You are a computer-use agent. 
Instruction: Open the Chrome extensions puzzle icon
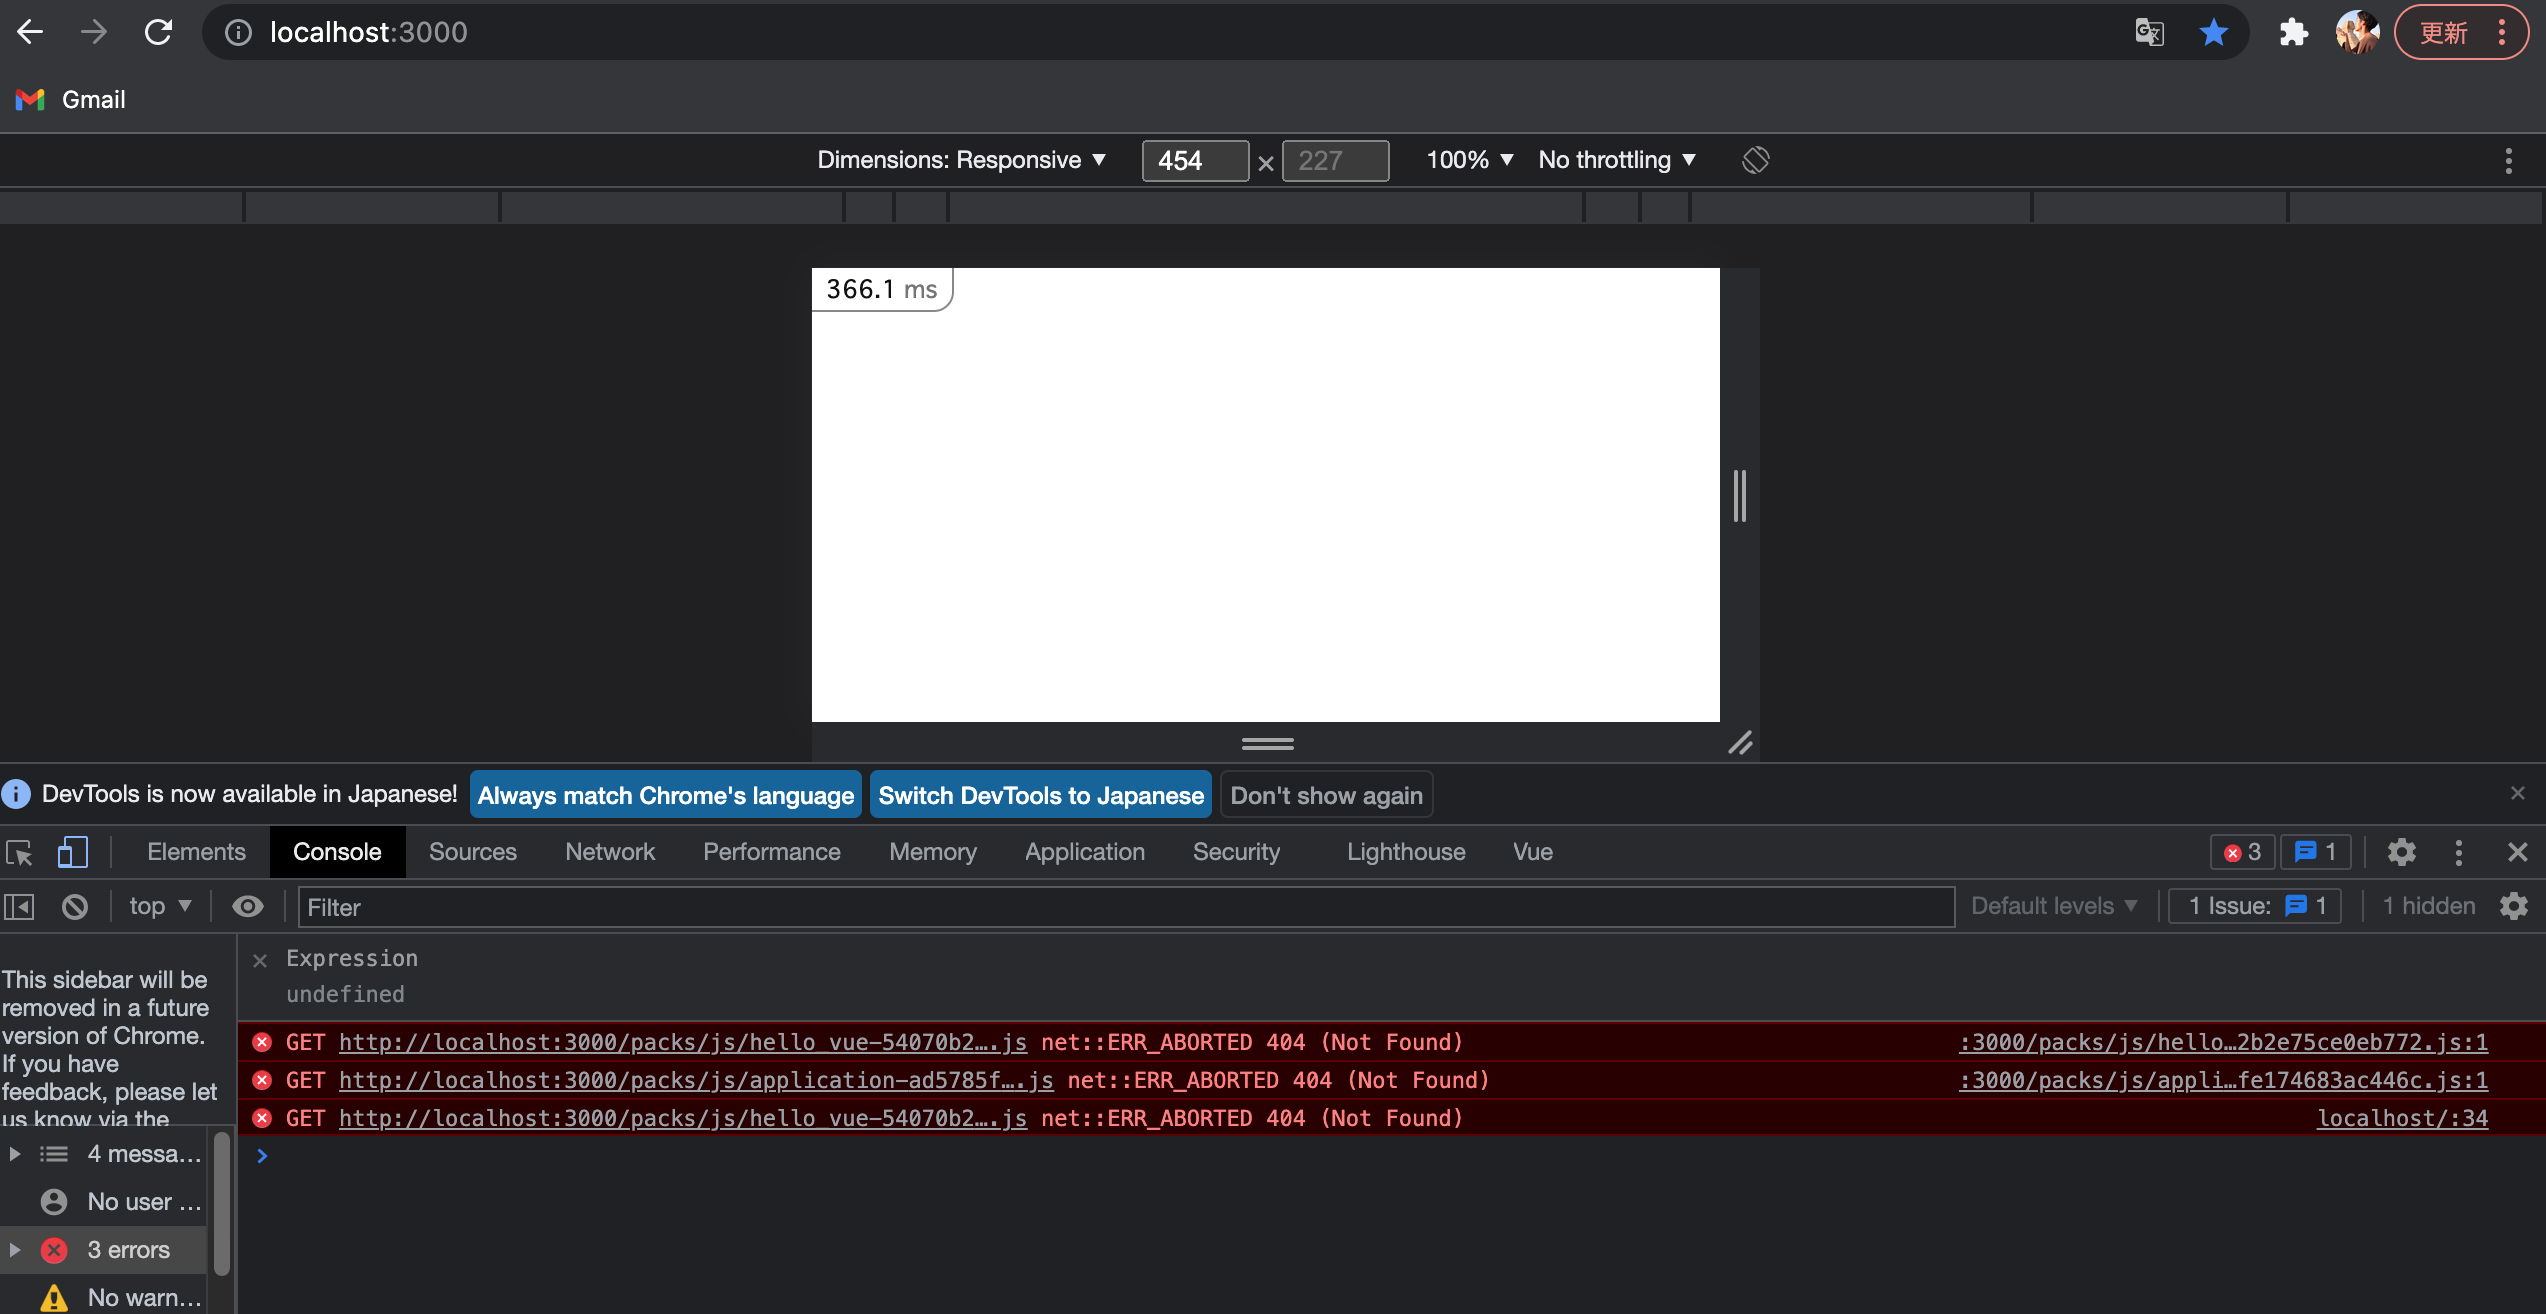pyautogui.click(x=2293, y=32)
